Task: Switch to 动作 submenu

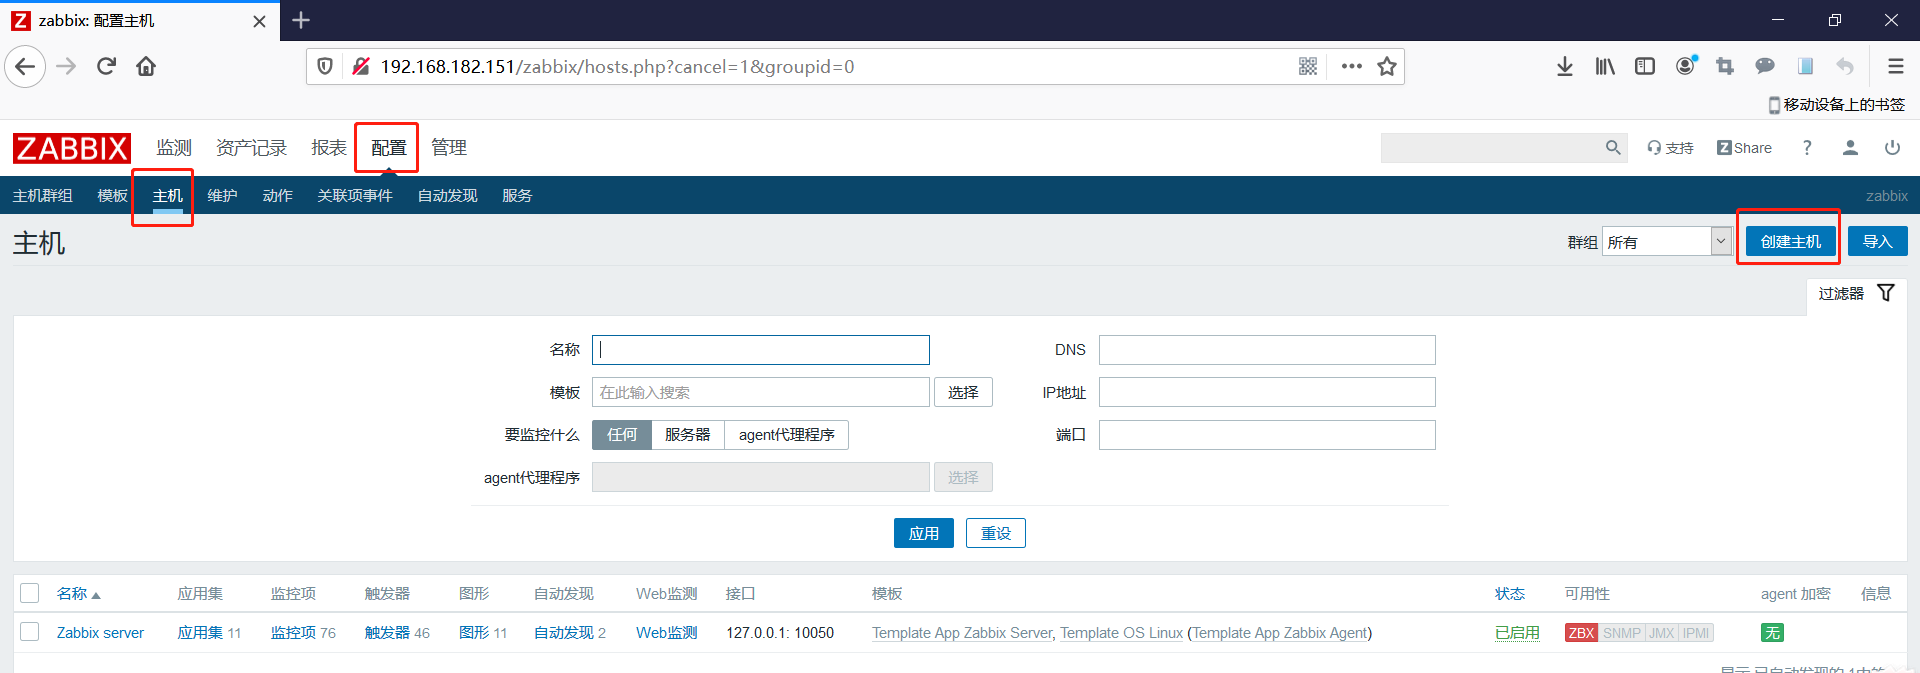Action: (277, 196)
